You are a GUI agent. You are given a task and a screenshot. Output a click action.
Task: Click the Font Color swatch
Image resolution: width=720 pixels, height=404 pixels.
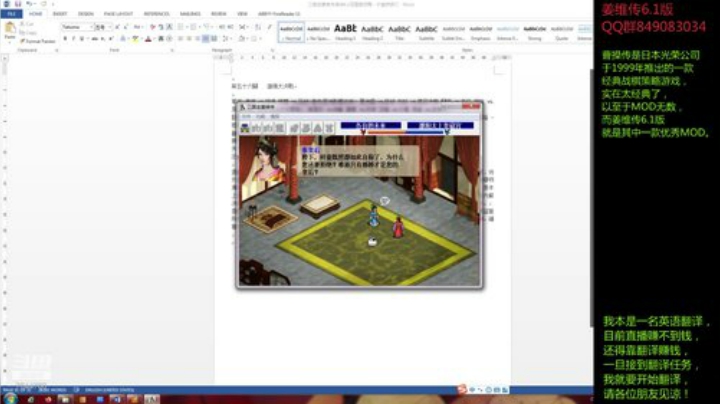point(148,39)
